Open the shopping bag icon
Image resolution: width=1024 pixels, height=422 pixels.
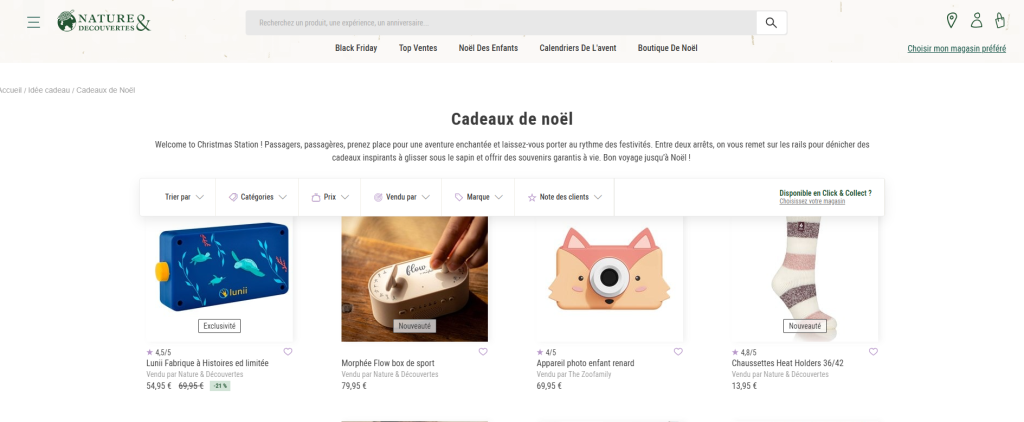coord(1000,20)
